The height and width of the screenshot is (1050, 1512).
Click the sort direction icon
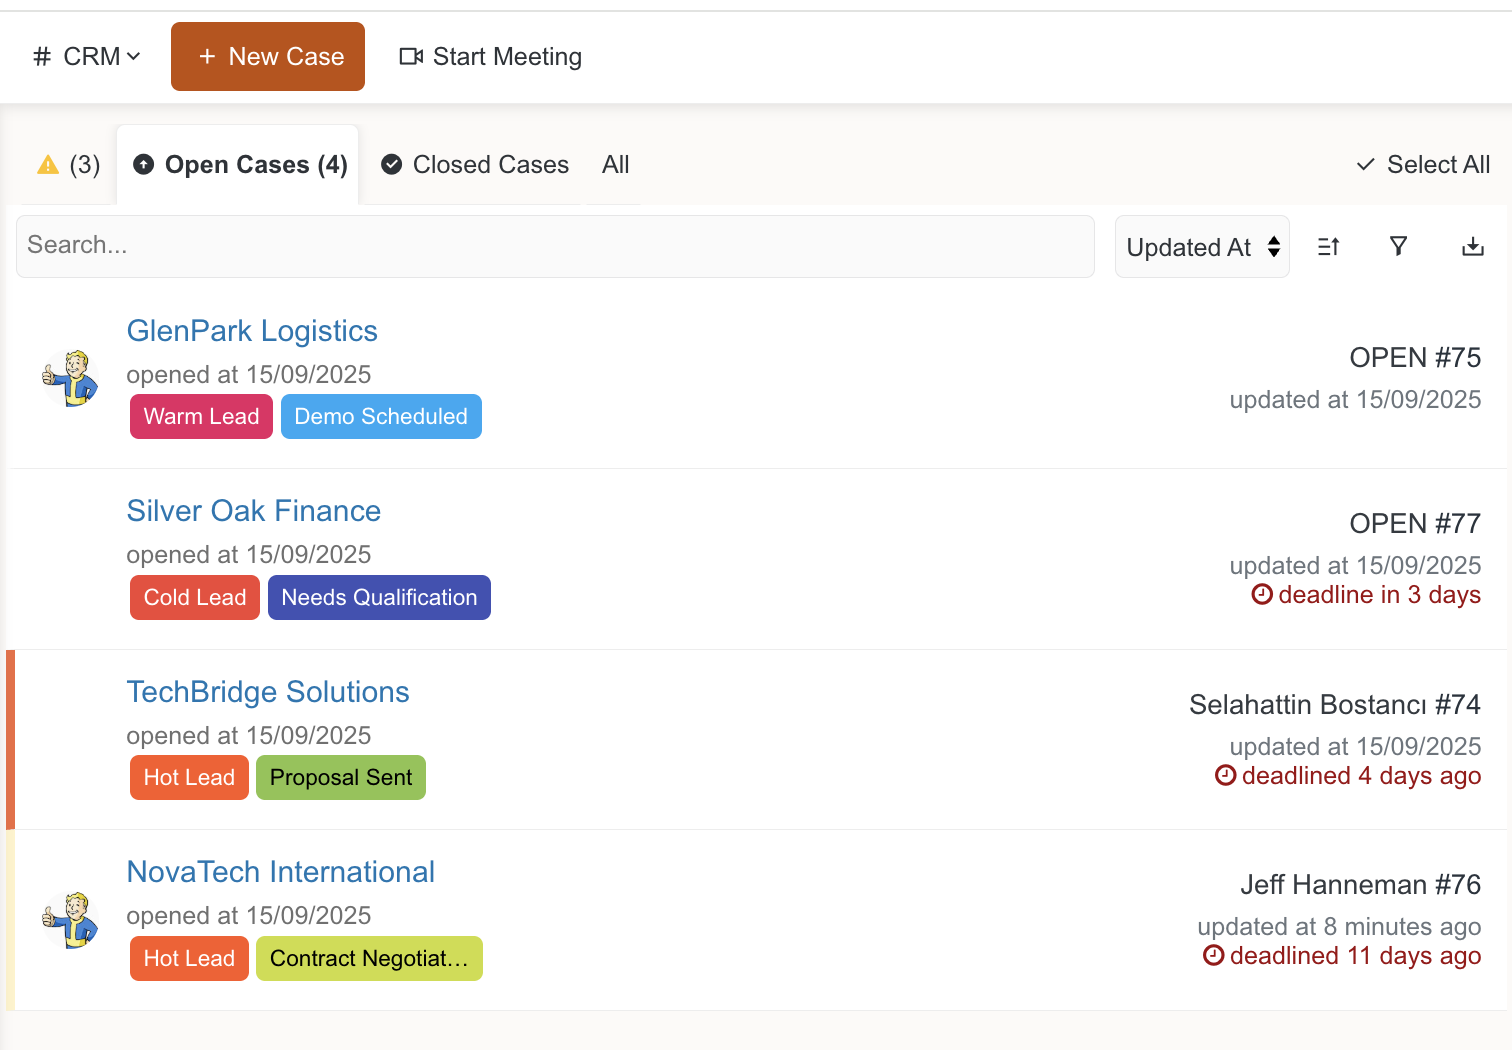pos(1328,246)
